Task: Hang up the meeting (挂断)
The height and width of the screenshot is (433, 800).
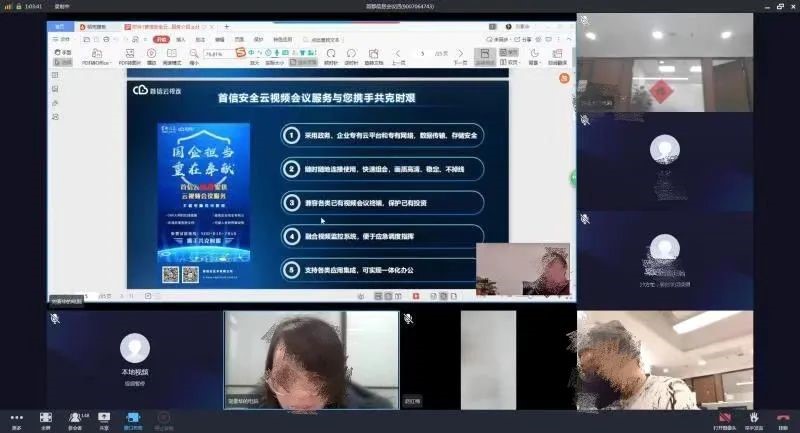Action: (783, 421)
